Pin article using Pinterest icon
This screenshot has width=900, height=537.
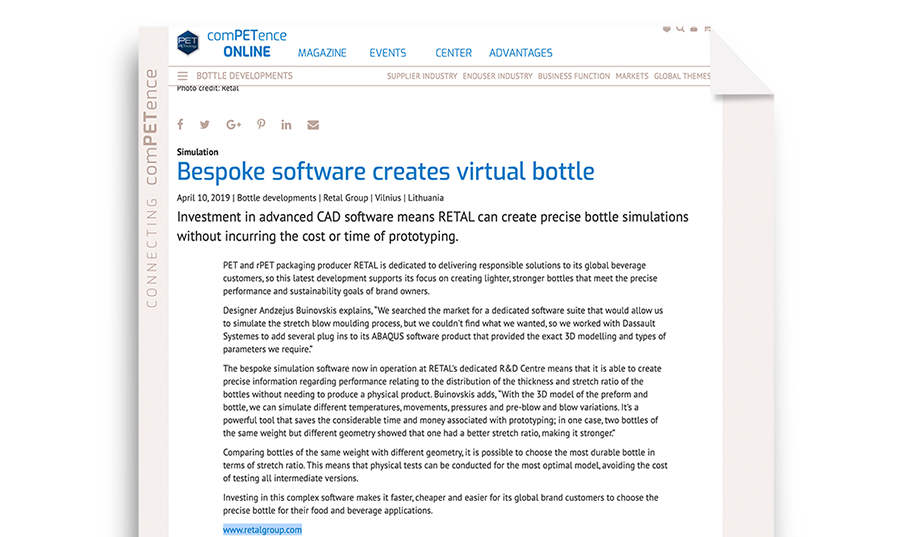click(260, 125)
